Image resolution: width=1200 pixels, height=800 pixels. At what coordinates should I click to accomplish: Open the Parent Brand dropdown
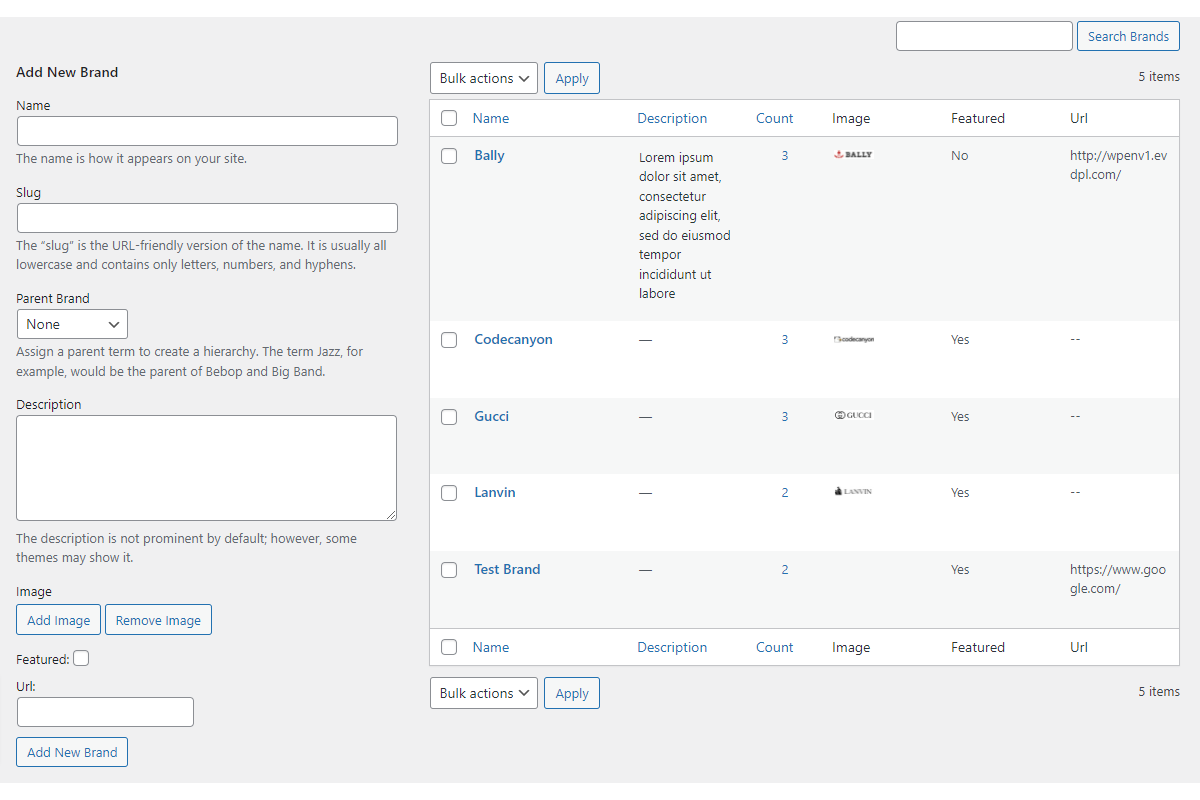(72, 324)
